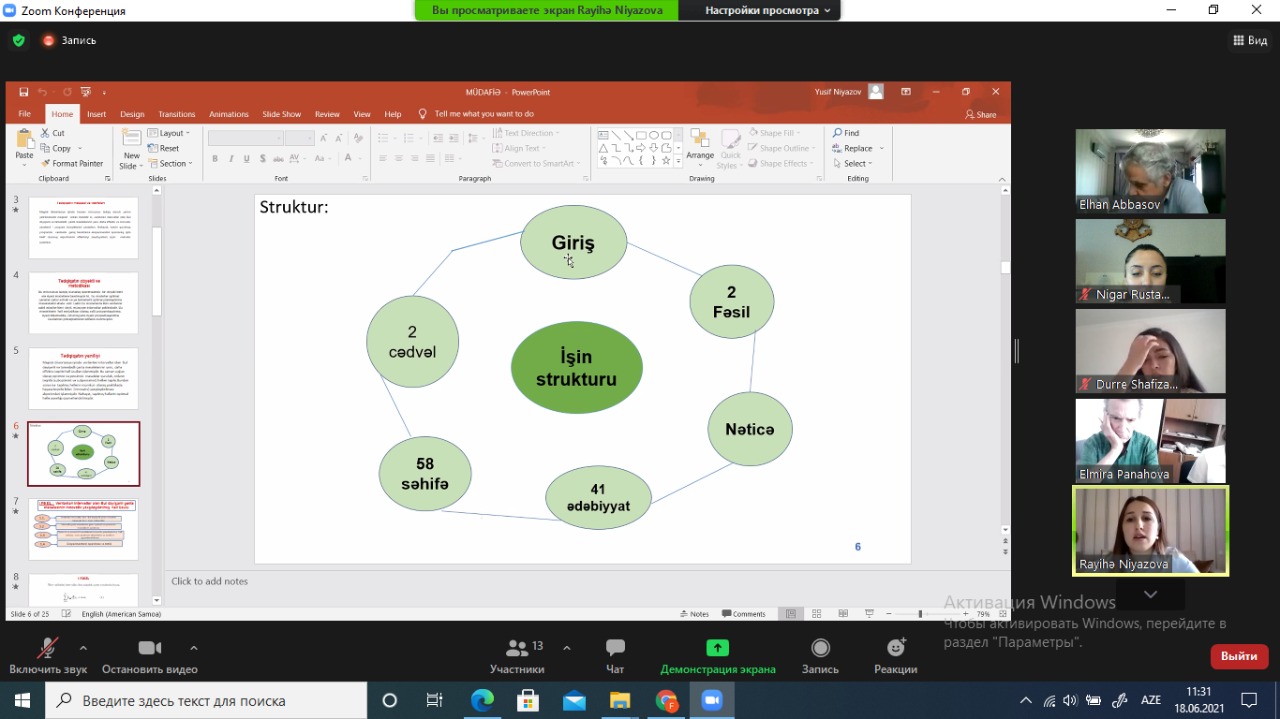Open the Реакции reactions menu

[x=895, y=649]
